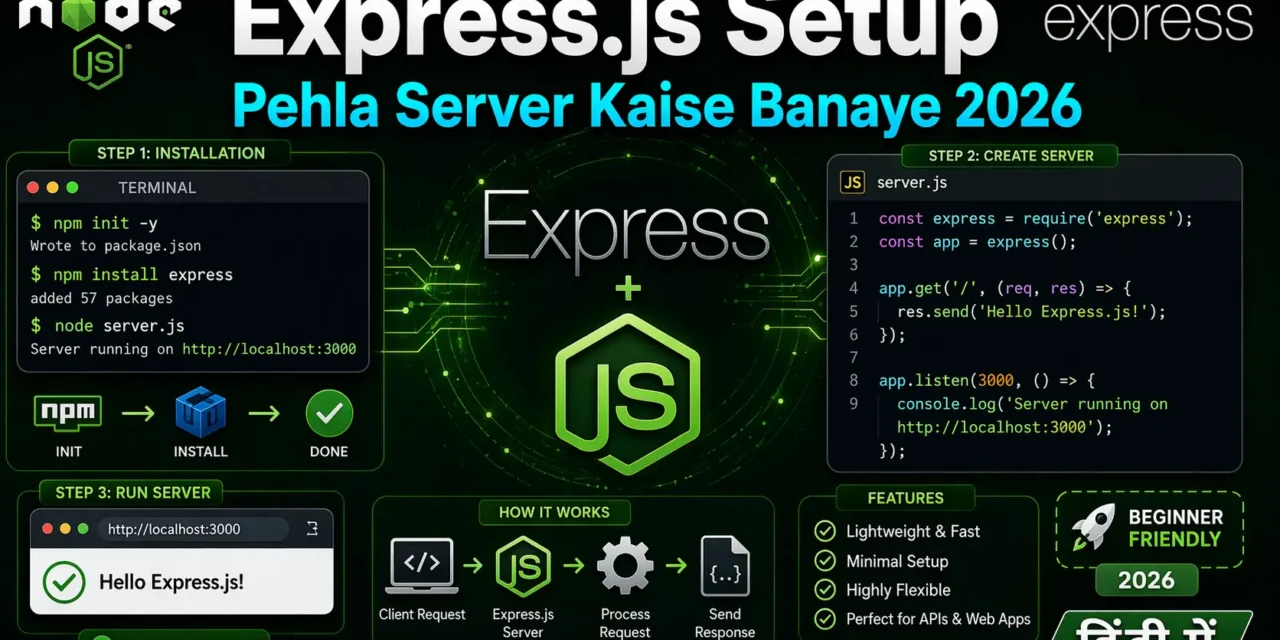The width and height of the screenshot is (1280, 640).
Task: Click the browser address bar showing http://localhost:3000
Action: (193, 528)
